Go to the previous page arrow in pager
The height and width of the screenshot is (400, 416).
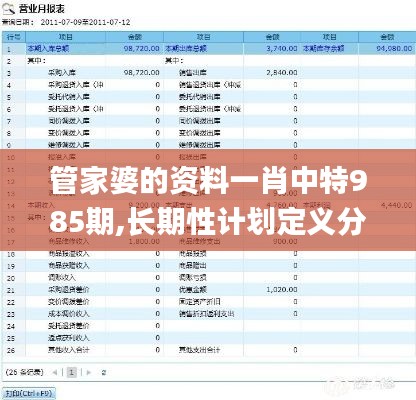pos(55,372)
